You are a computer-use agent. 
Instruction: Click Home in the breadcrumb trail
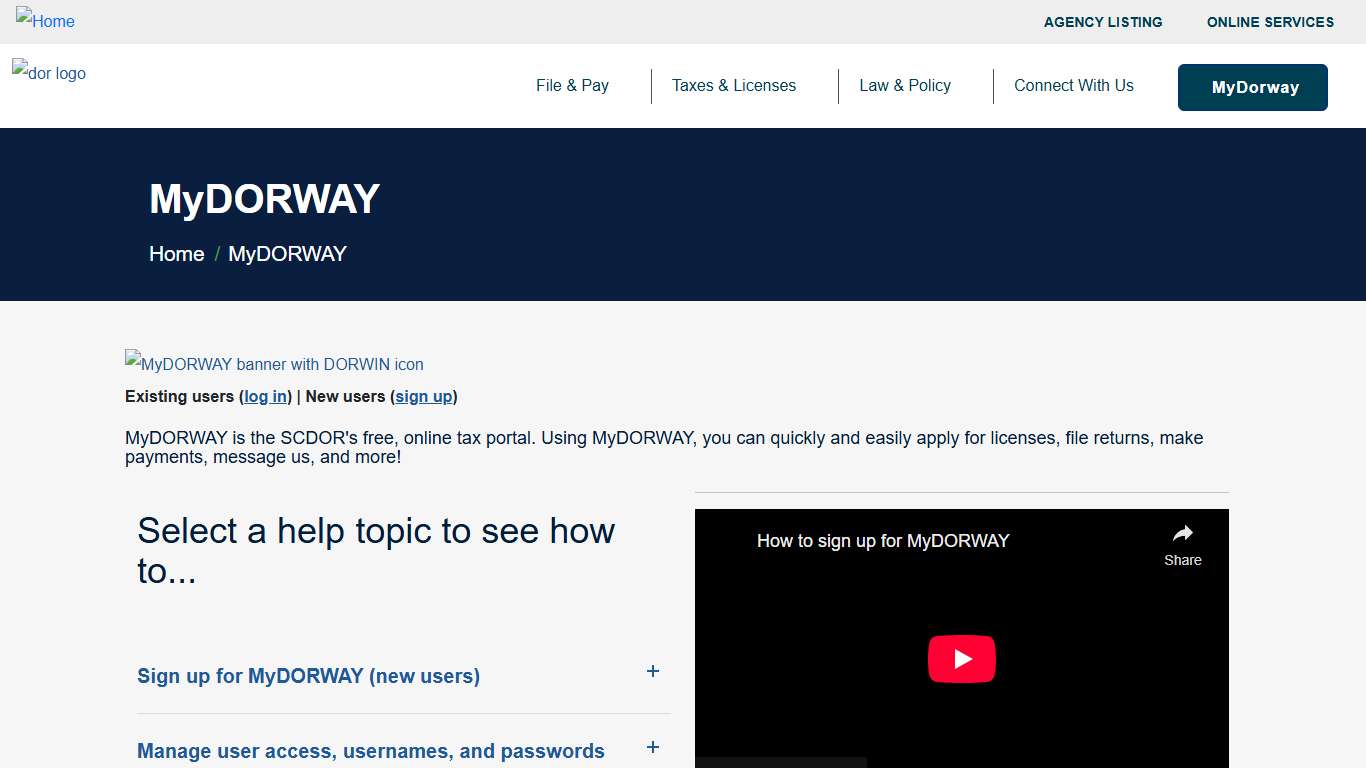[176, 254]
